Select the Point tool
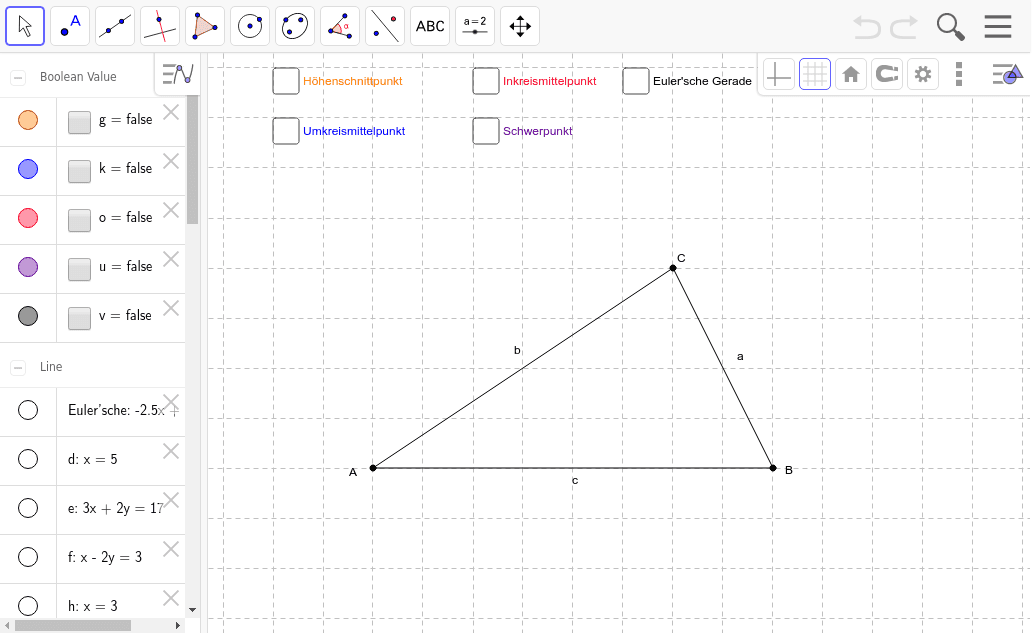Screen dimensions: 1032x635 tap(70, 26)
